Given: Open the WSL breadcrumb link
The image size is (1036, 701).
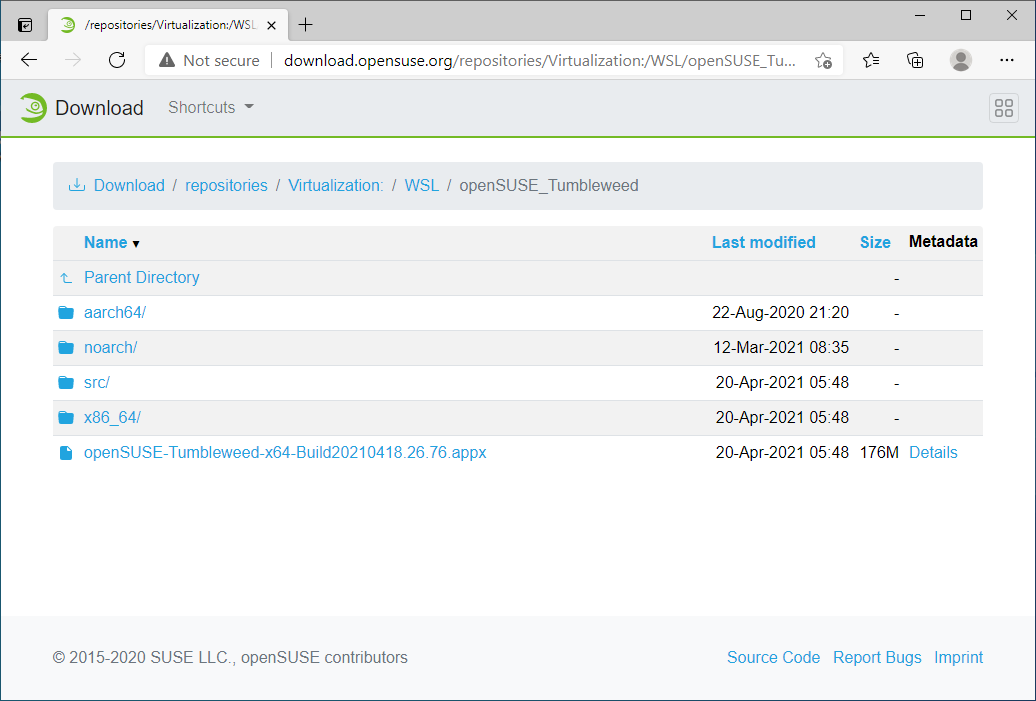Looking at the screenshot, I should [x=422, y=186].
